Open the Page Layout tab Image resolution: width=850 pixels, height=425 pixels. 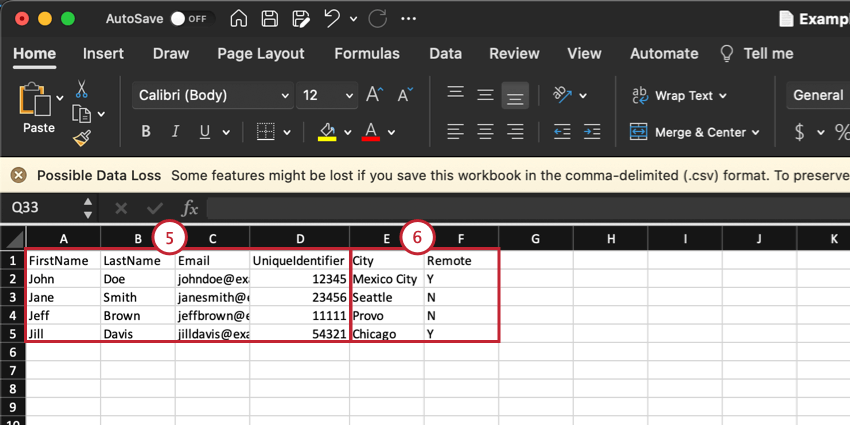pyautogui.click(x=261, y=54)
